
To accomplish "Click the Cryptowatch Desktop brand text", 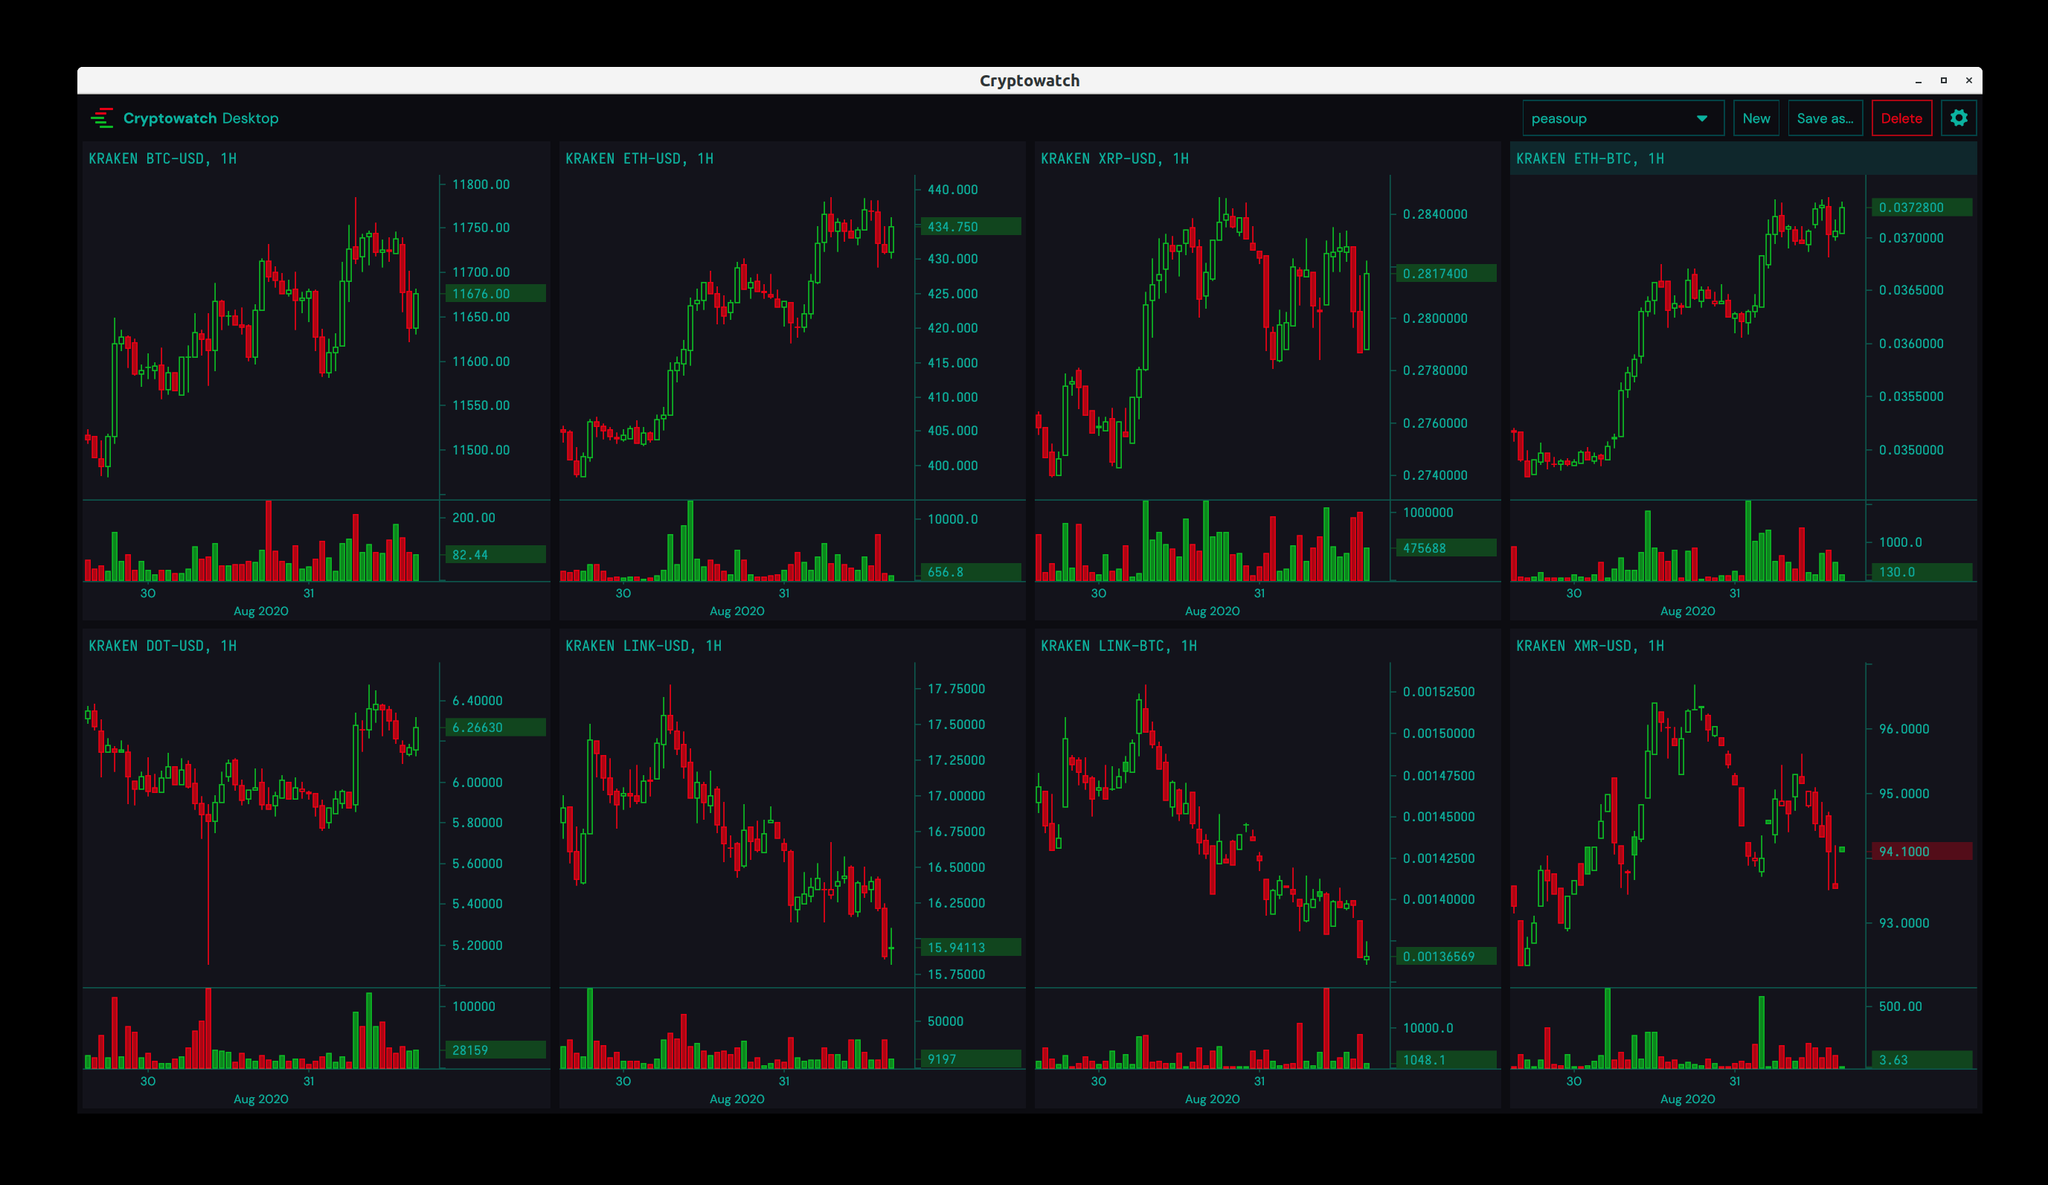I will [201, 118].
